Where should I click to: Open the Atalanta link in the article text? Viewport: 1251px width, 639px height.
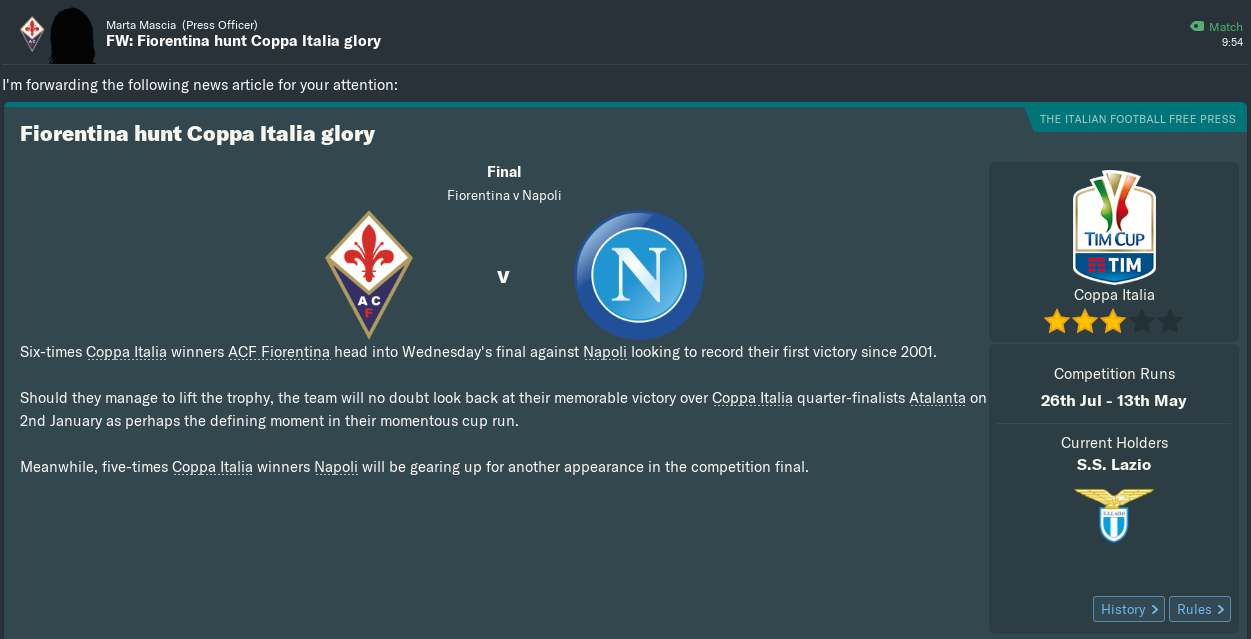[x=937, y=398]
